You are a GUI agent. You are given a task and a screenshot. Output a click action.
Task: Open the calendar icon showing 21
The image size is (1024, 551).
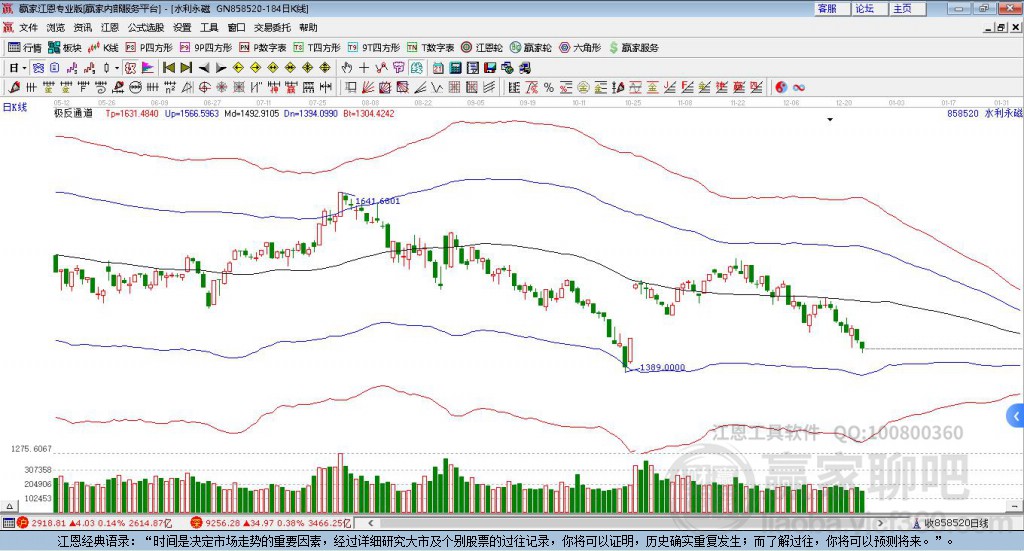[438, 68]
